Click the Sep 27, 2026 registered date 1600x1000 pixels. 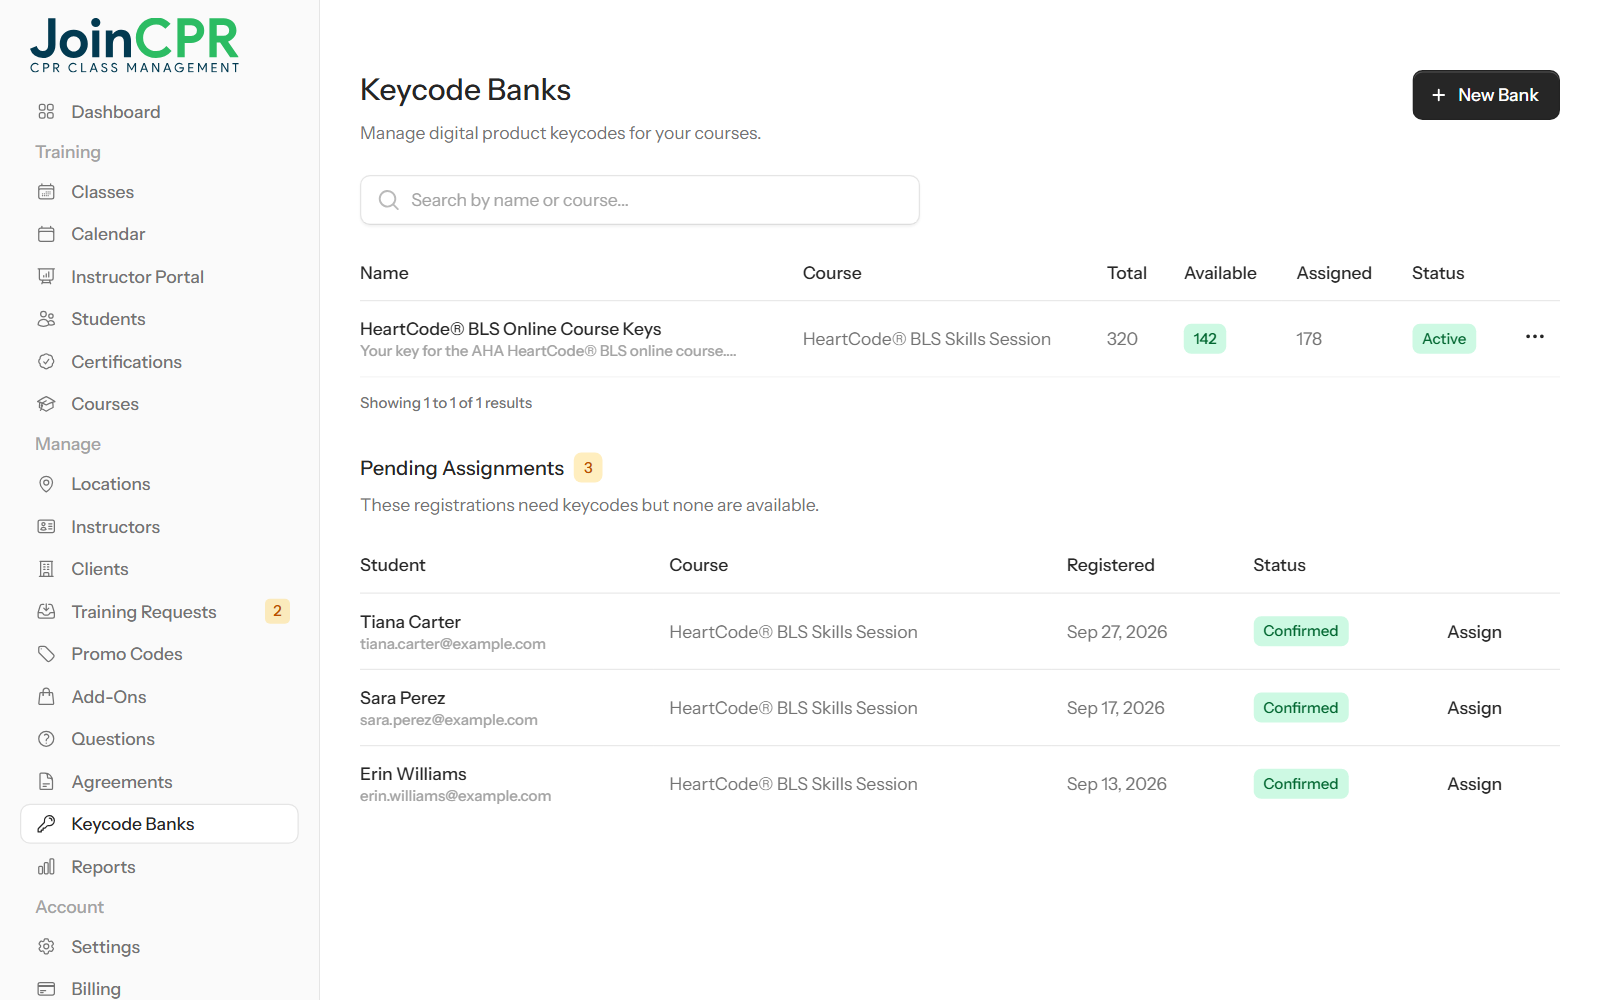point(1117,632)
